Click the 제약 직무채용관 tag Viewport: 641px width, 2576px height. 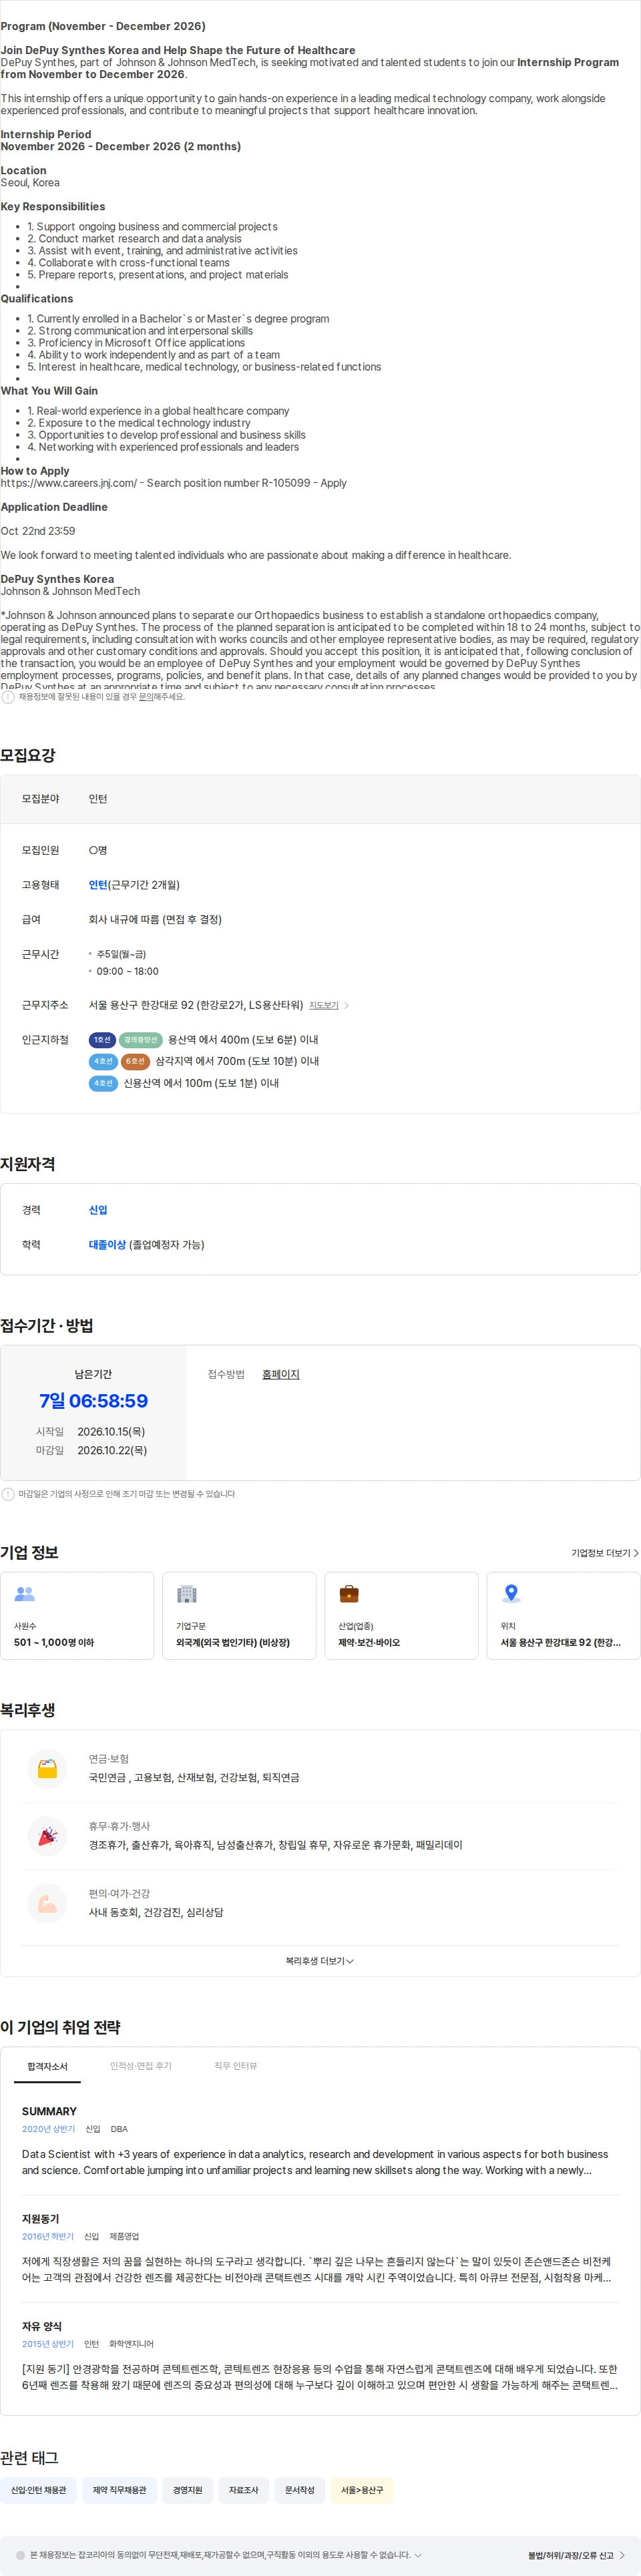click(x=119, y=2490)
